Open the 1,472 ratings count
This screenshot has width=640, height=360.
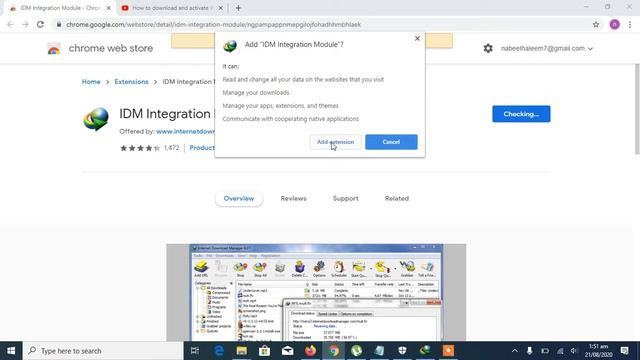(x=171, y=148)
